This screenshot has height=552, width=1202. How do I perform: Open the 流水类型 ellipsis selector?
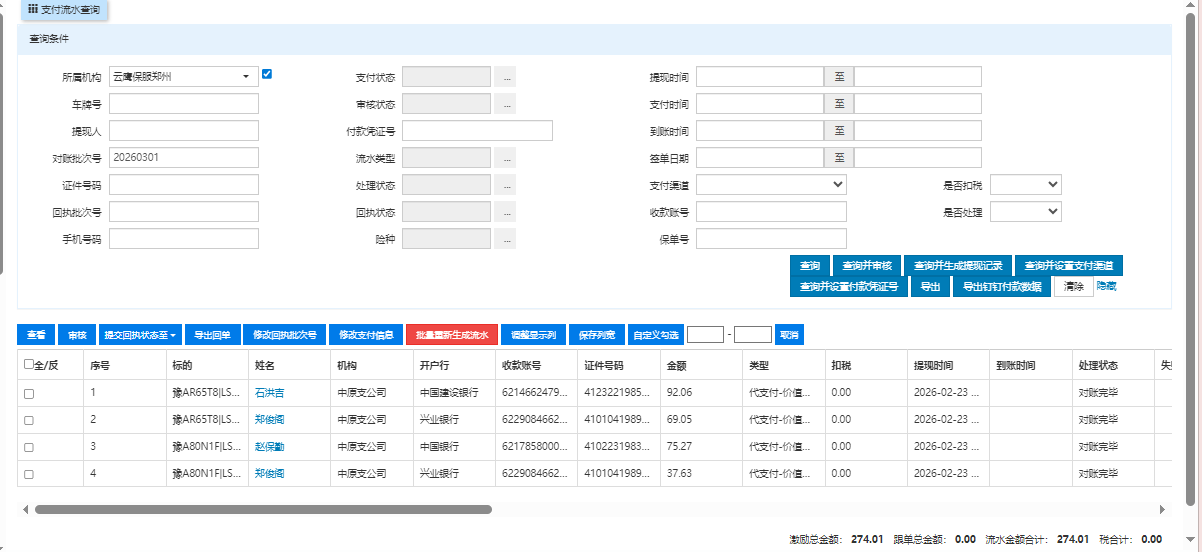click(507, 158)
